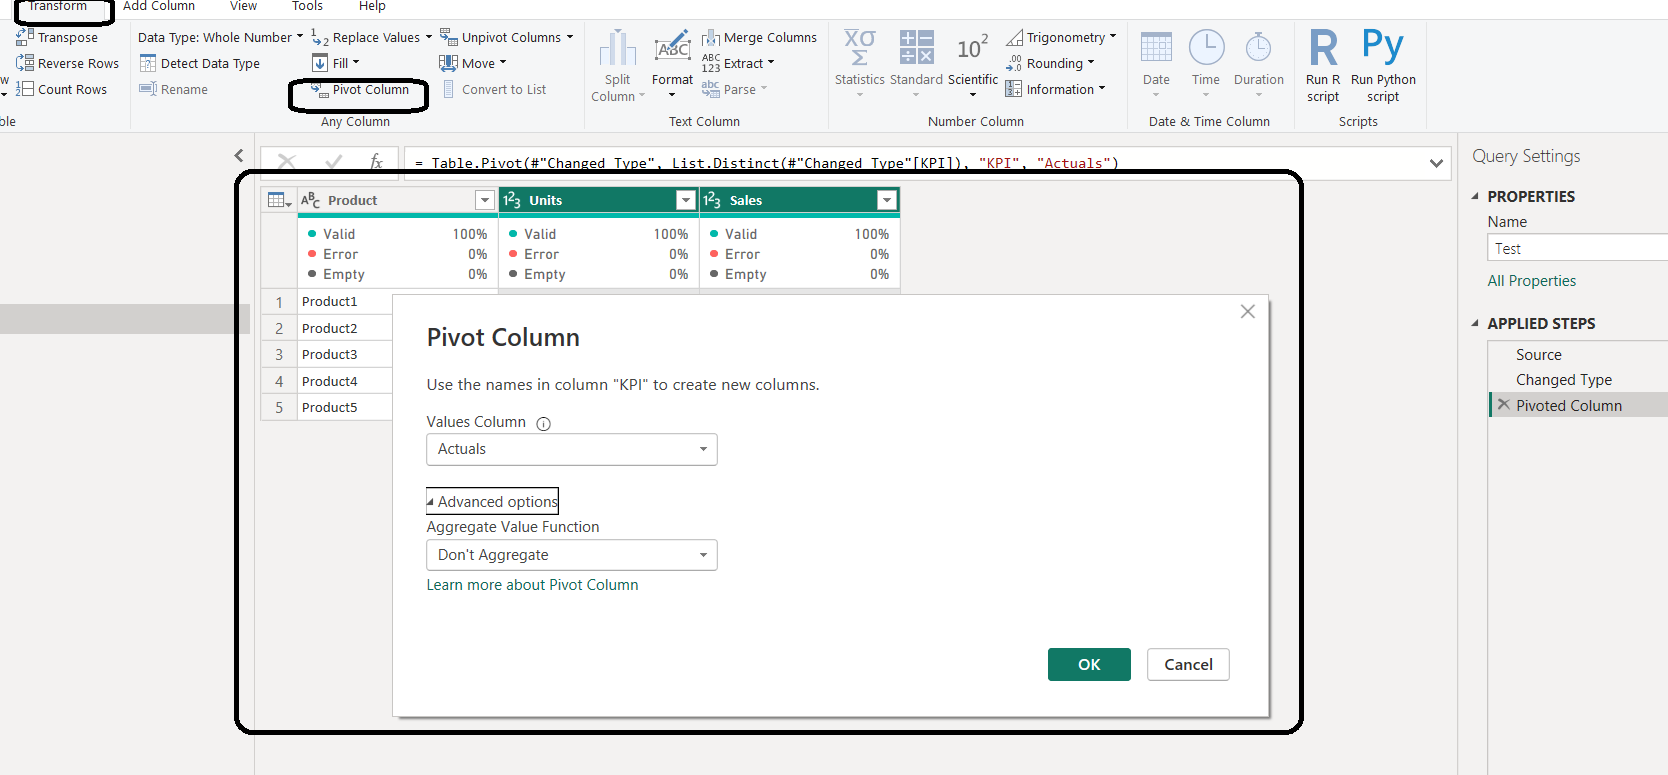Click the Scientific 10² icon

point(972,47)
